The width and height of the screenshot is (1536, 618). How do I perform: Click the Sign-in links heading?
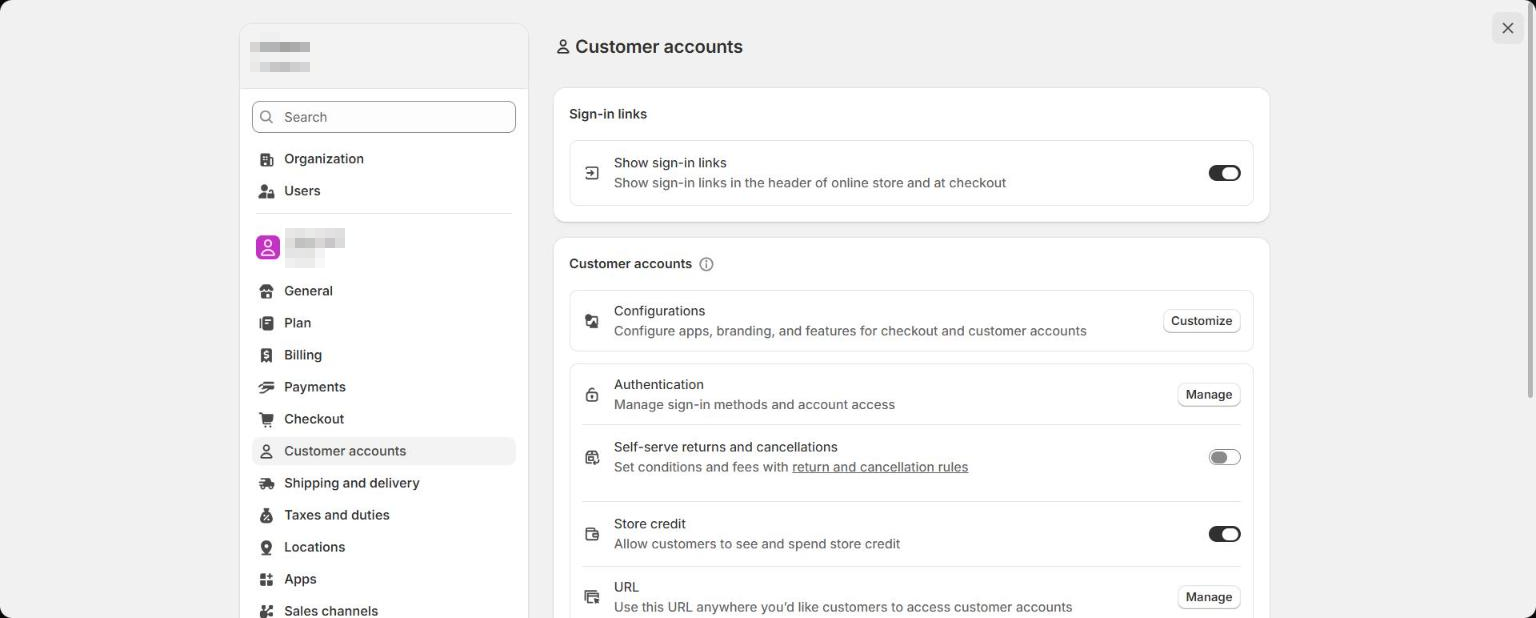[x=608, y=114]
